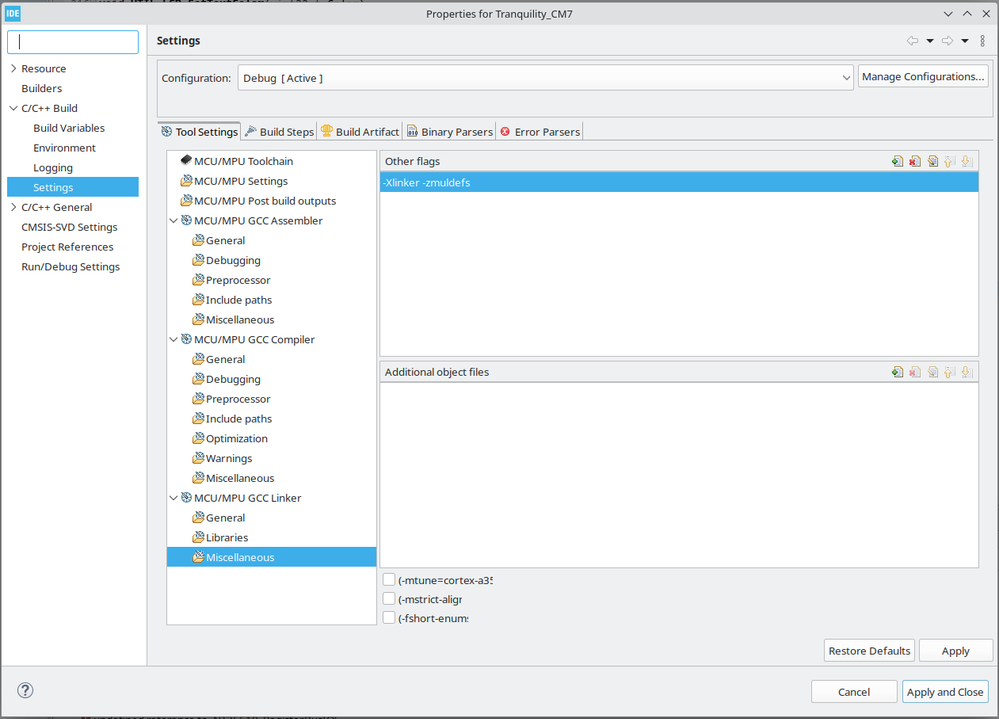Collapse the C/C++ Build node

point(13,108)
